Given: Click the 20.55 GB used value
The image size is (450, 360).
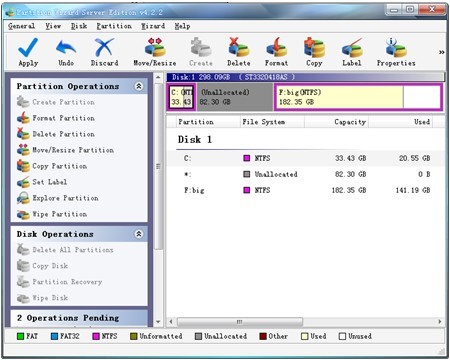Looking at the screenshot, I should [x=415, y=158].
